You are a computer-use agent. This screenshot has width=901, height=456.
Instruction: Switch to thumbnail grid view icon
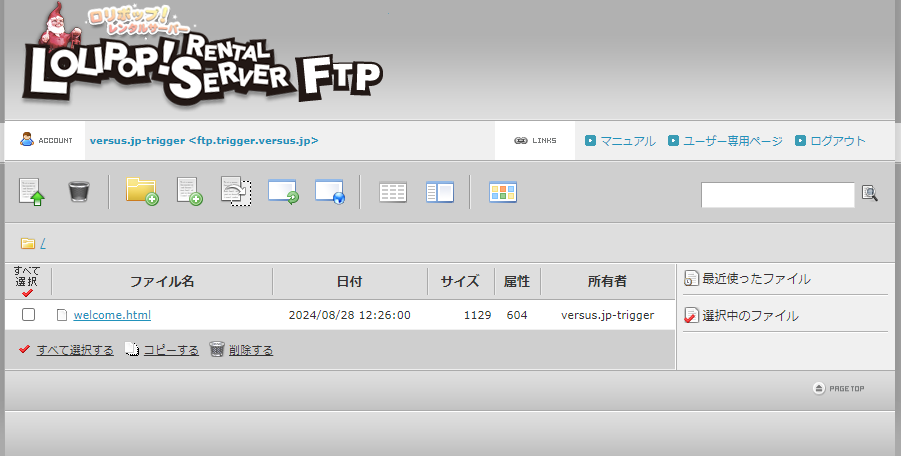503,192
